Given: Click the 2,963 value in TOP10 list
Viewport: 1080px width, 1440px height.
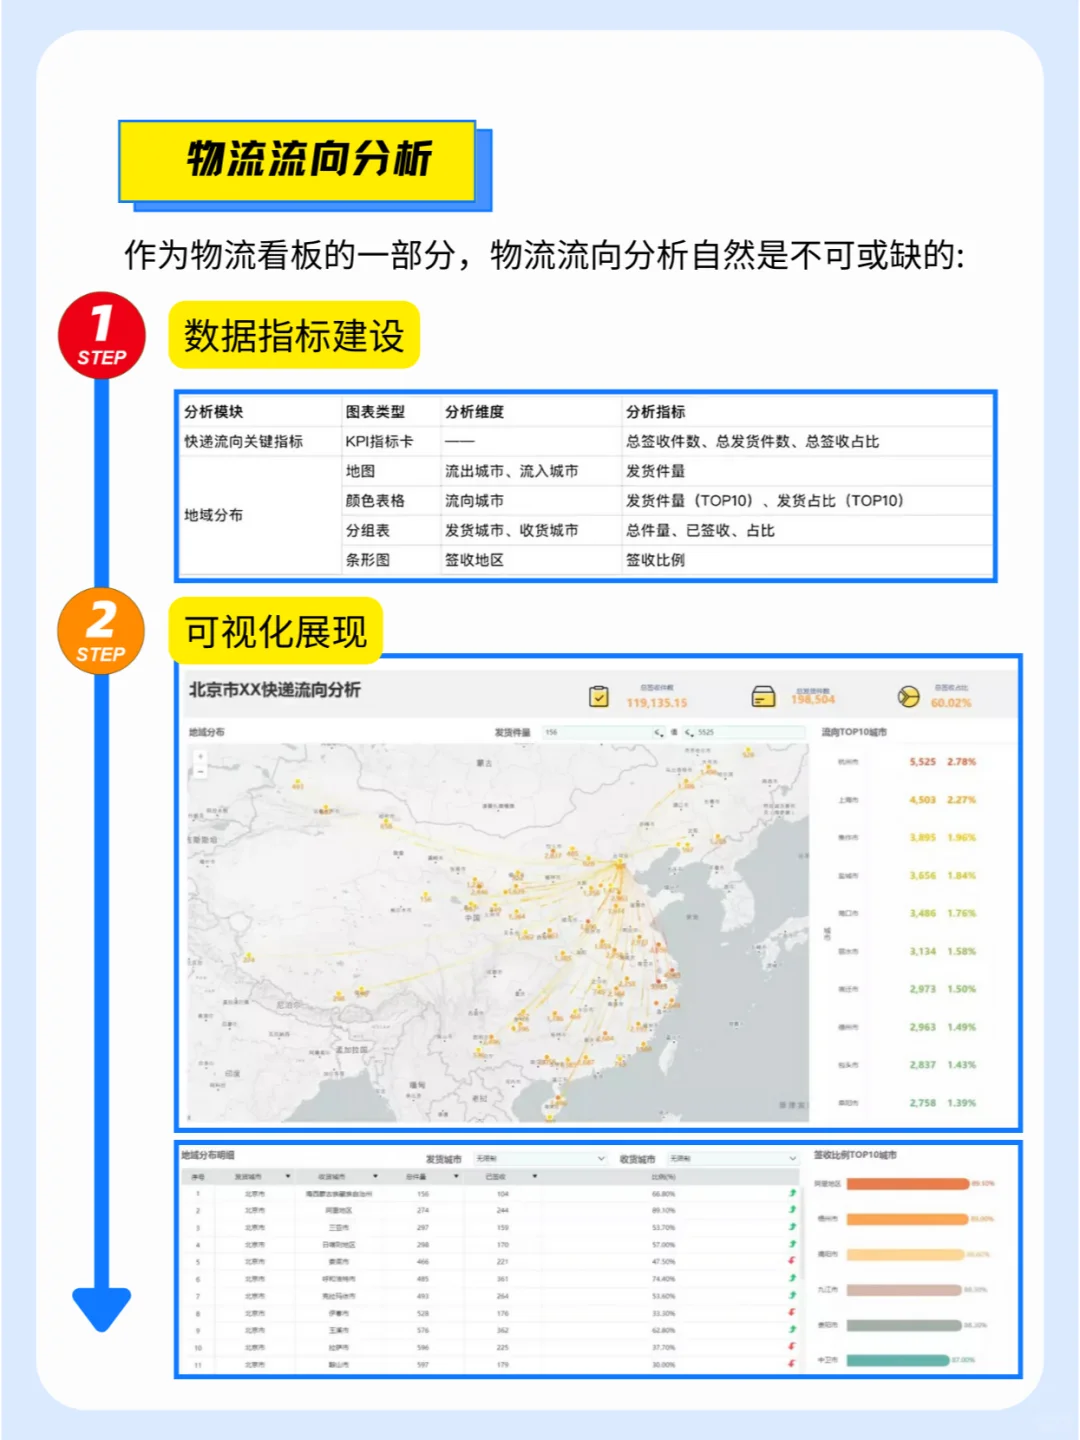Looking at the screenshot, I should 922,1027.
